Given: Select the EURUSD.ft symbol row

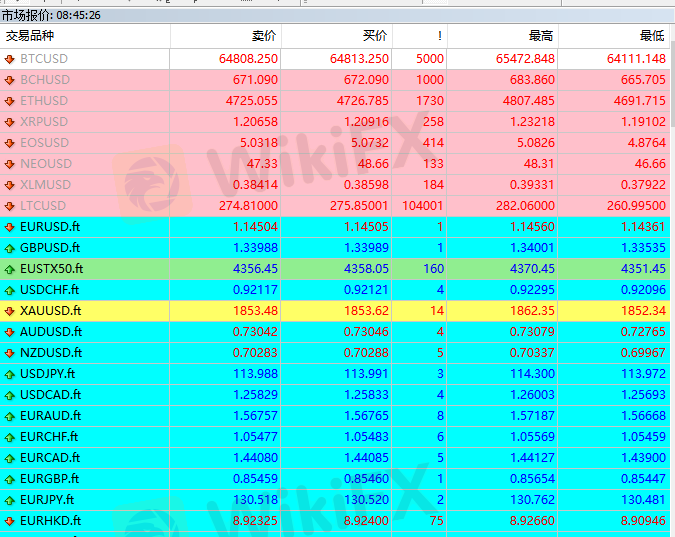Looking at the screenshot, I should point(50,227).
